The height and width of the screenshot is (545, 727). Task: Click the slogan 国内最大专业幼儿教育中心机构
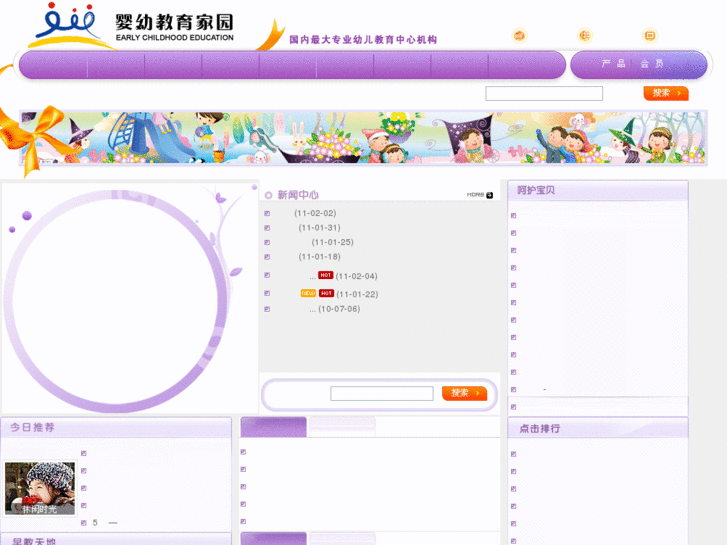pos(363,40)
